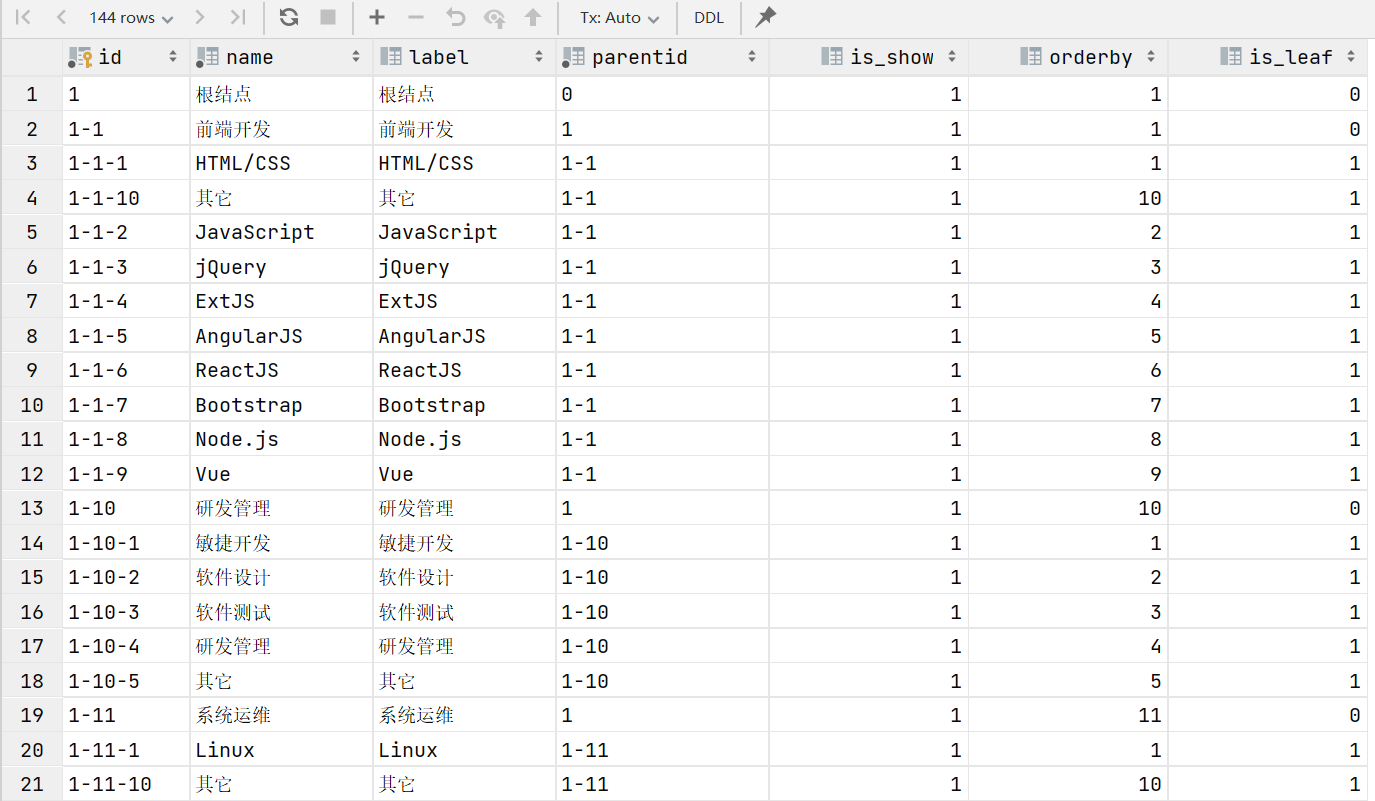Screen dimensions: 1375x801
Task: Select the id cell '1-1-10'
Action: point(126,198)
